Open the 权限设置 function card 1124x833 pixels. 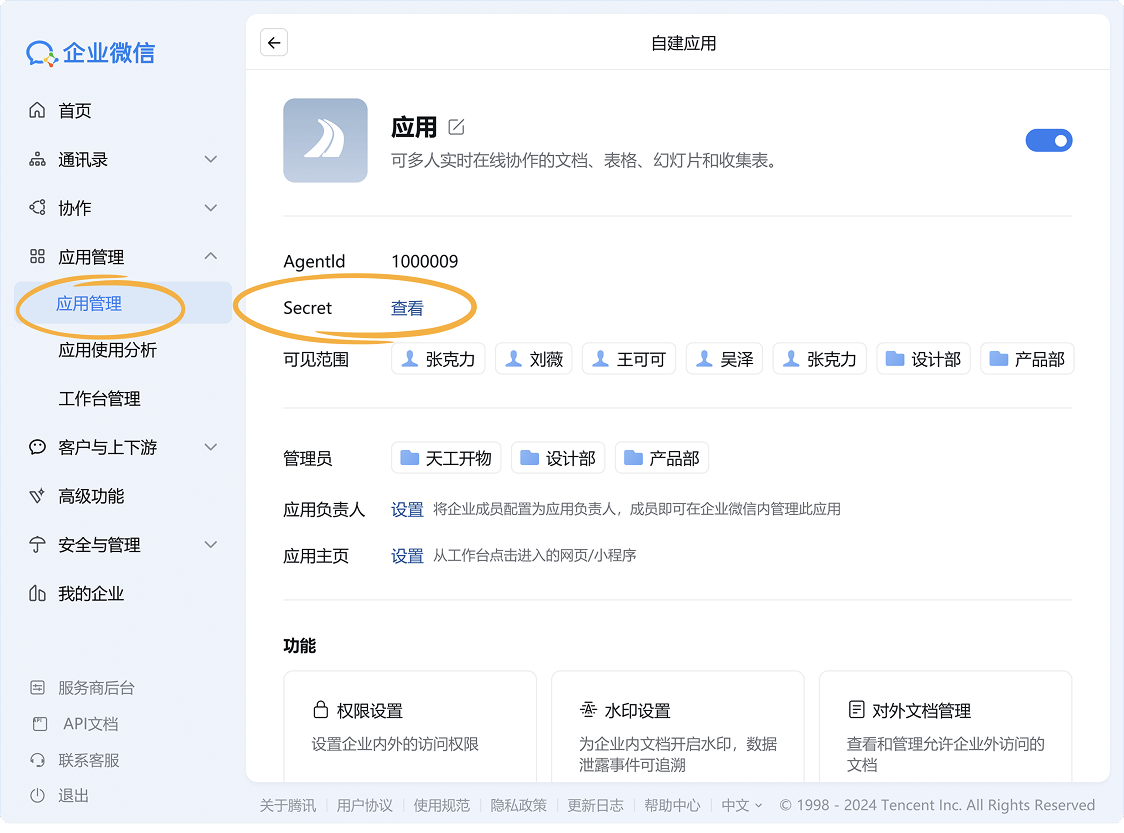coord(410,725)
